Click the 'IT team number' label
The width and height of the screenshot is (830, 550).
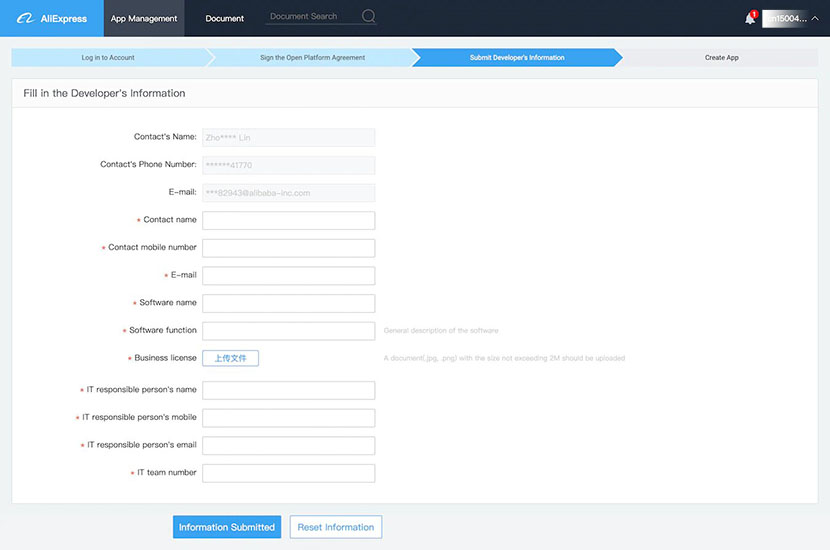(167, 472)
